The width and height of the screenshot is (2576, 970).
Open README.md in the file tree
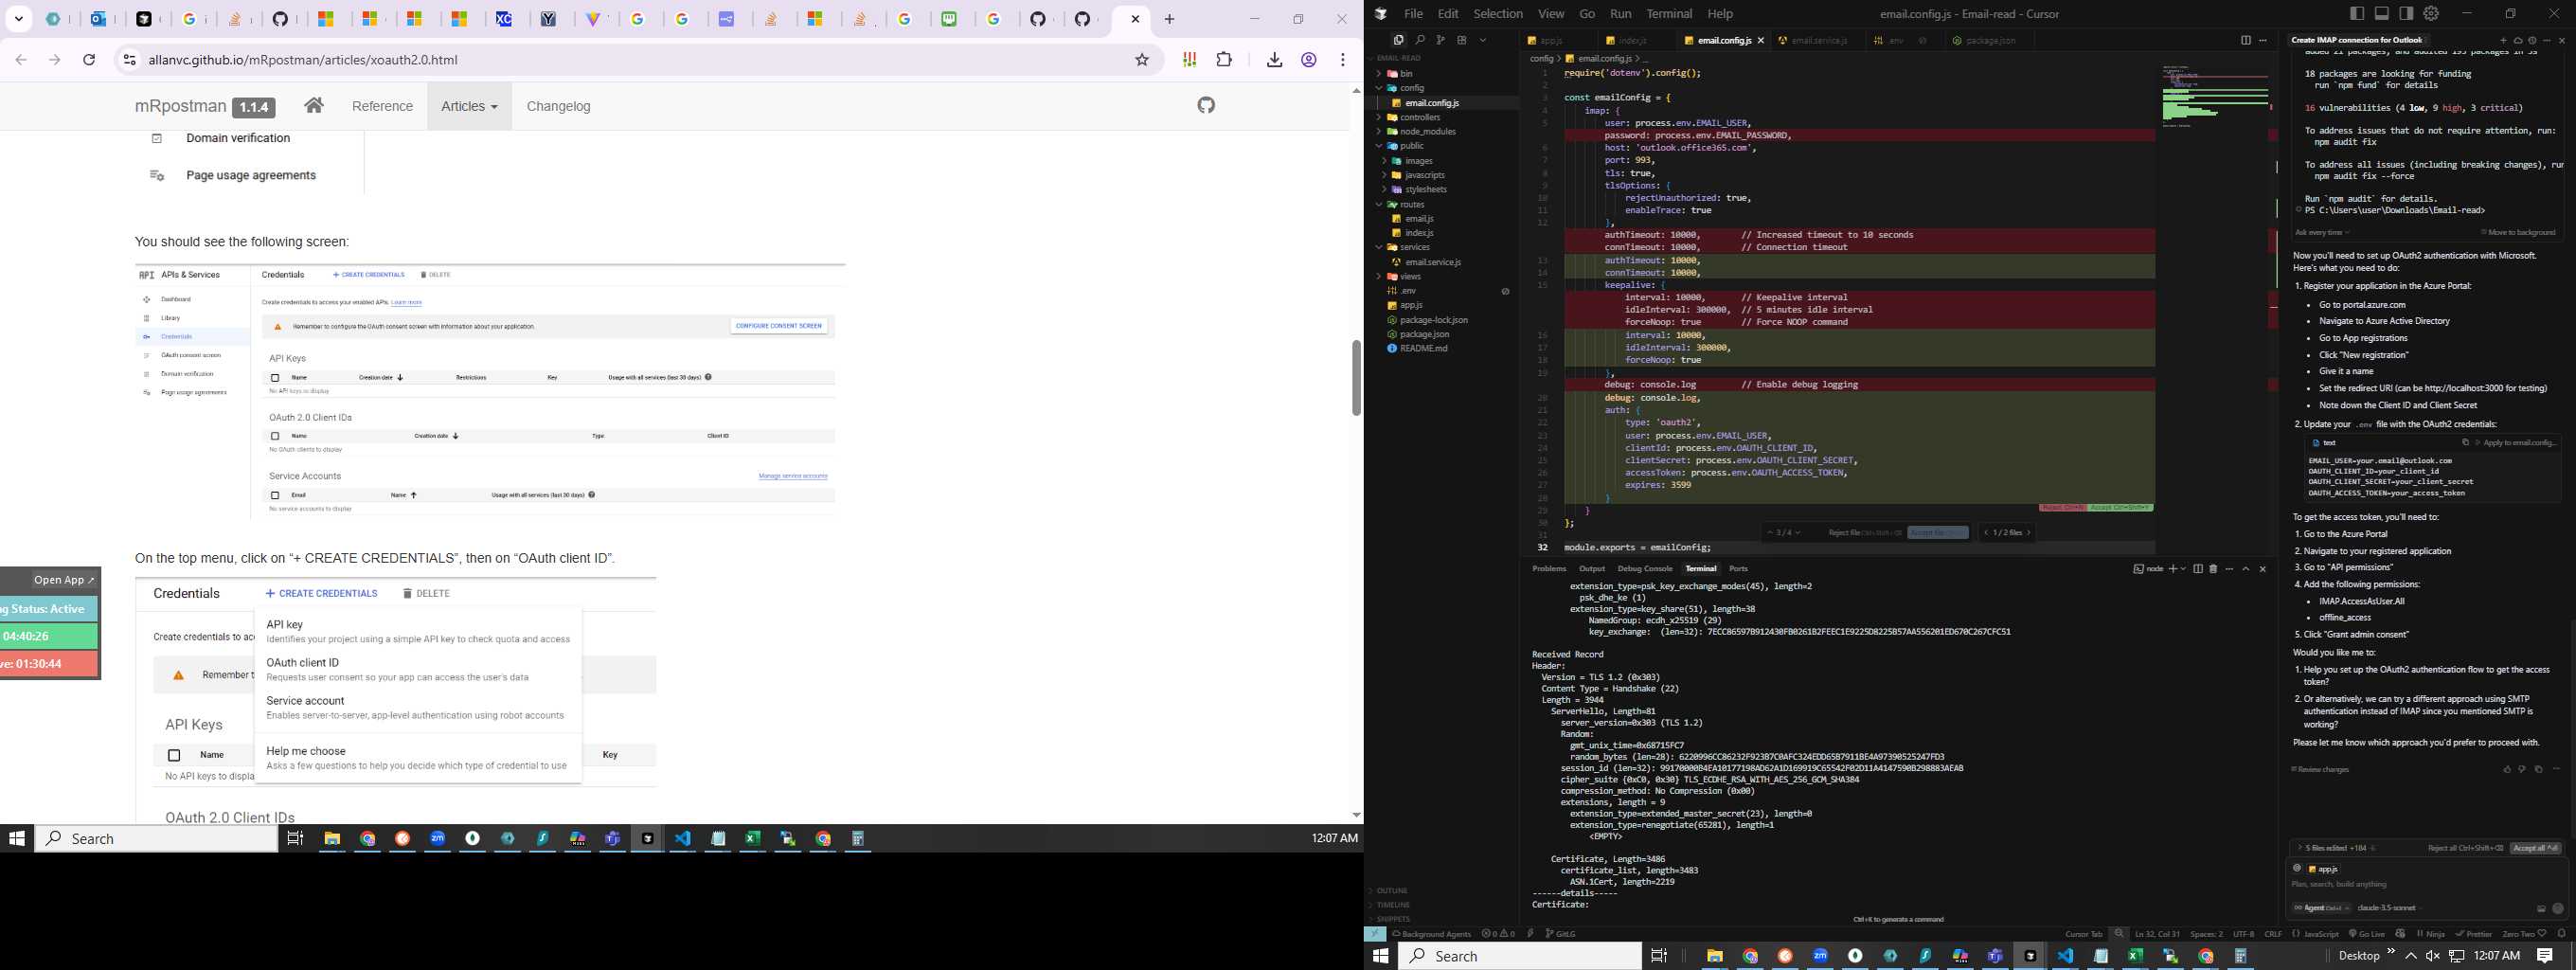click(x=1423, y=349)
